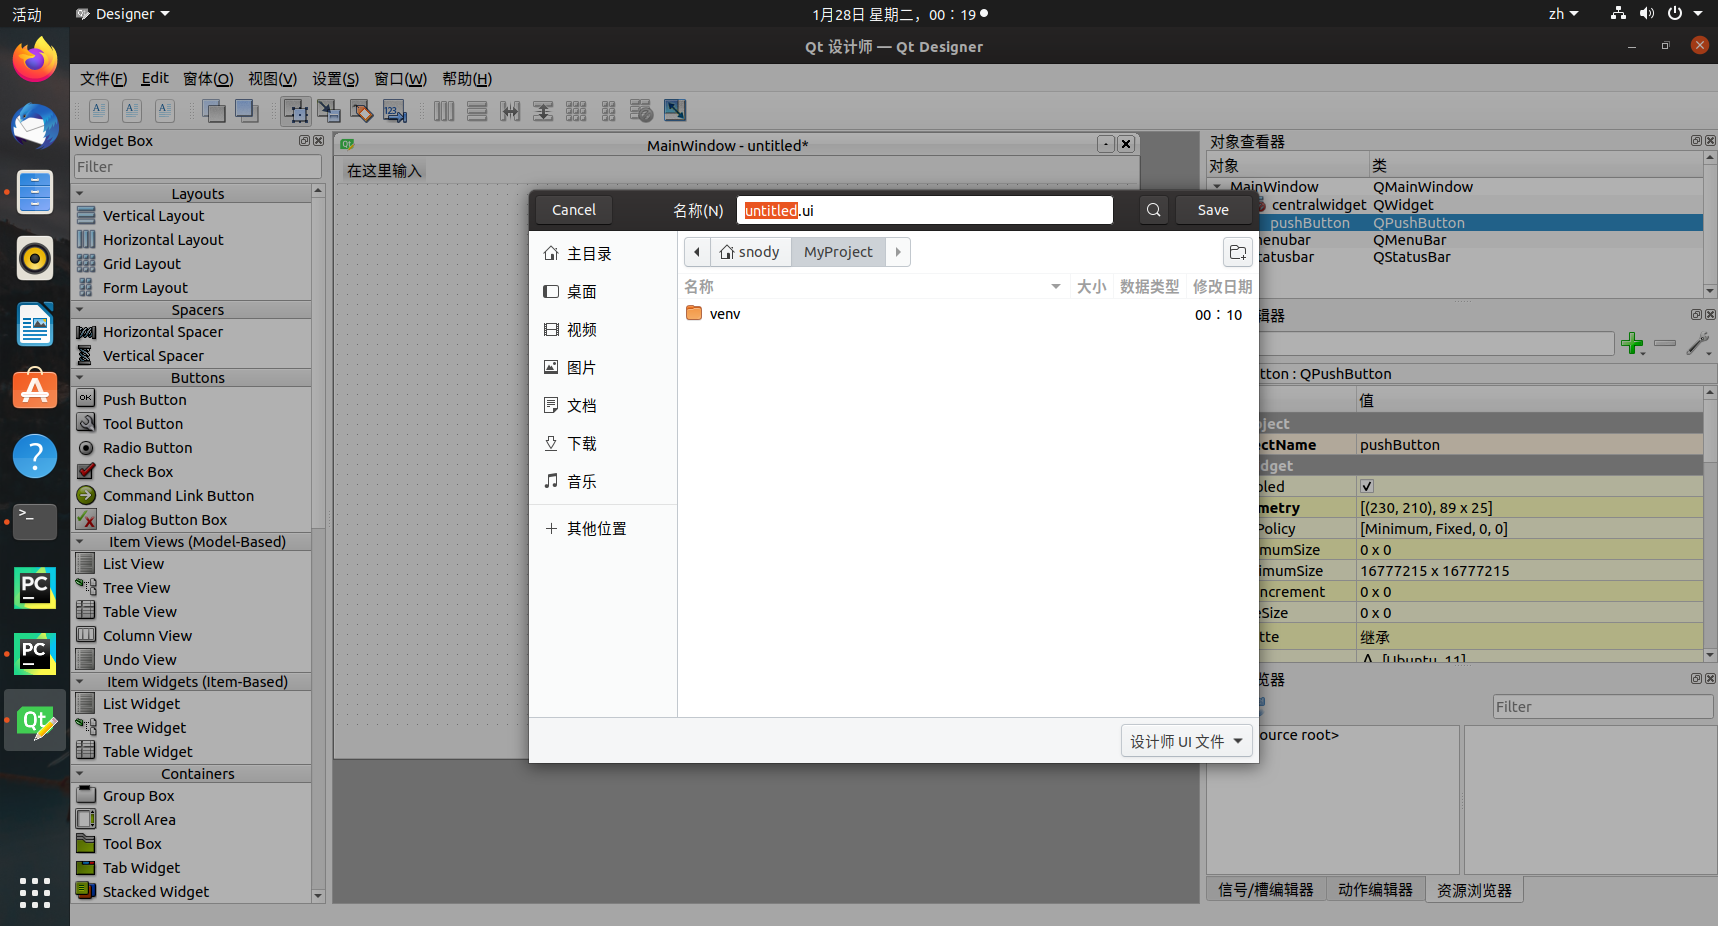Click Lay Out Vertically in Splitter icon
The height and width of the screenshot is (926, 1718).
coord(543,111)
